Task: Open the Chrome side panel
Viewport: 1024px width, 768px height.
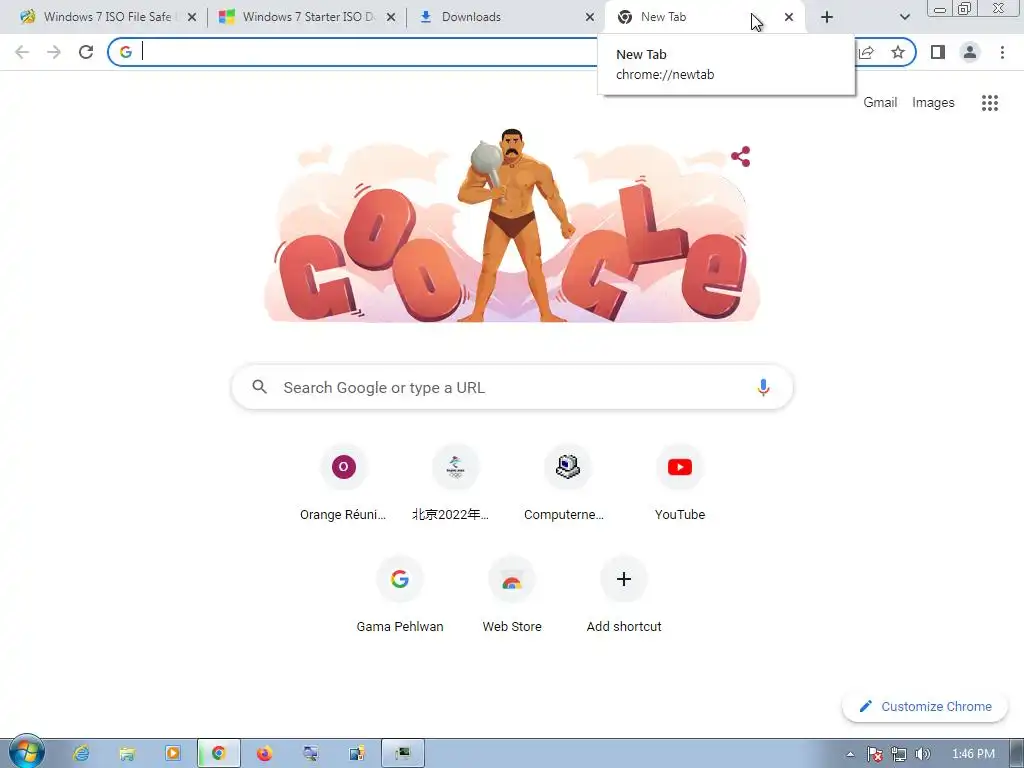Action: (x=938, y=52)
